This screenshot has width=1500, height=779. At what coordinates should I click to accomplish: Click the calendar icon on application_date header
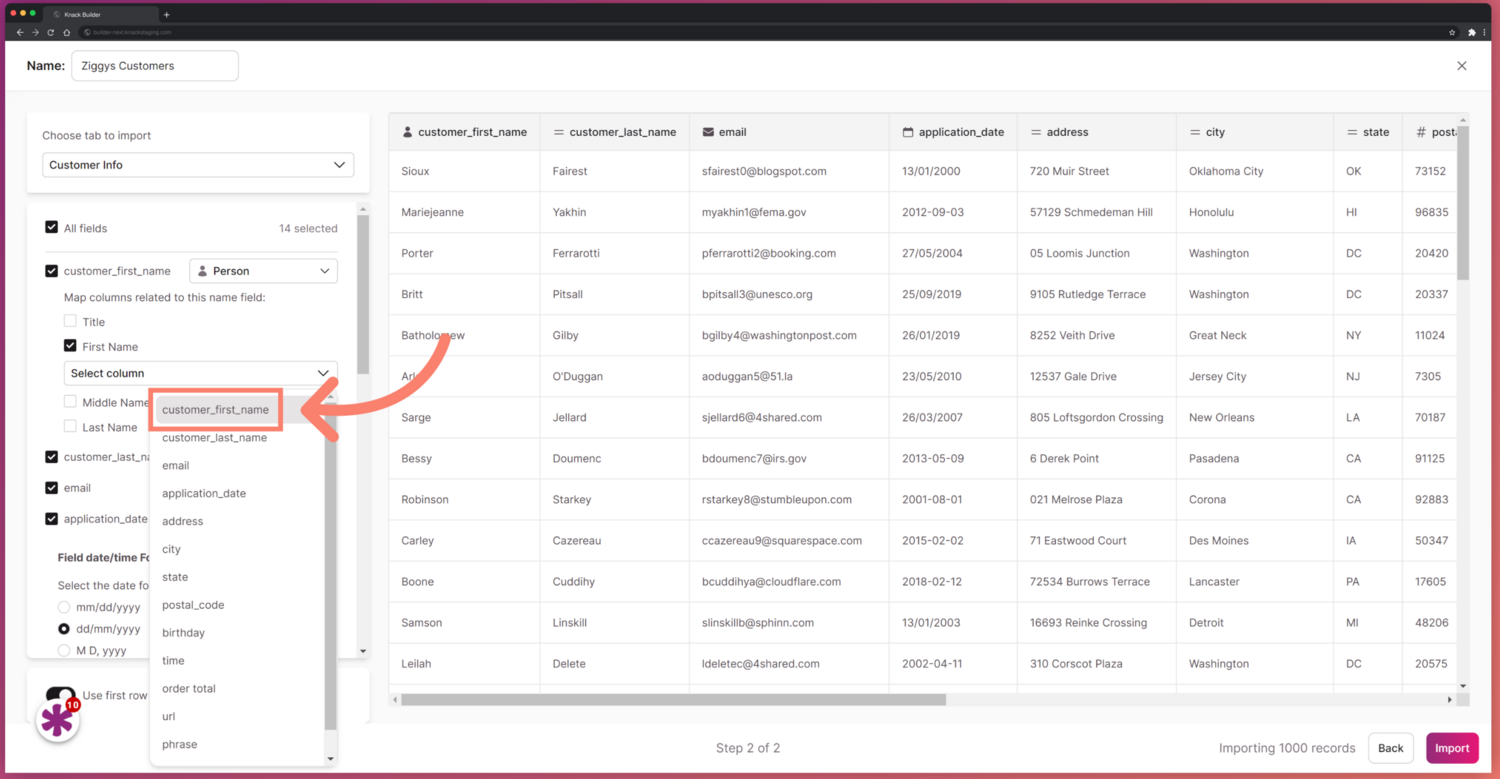908,132
